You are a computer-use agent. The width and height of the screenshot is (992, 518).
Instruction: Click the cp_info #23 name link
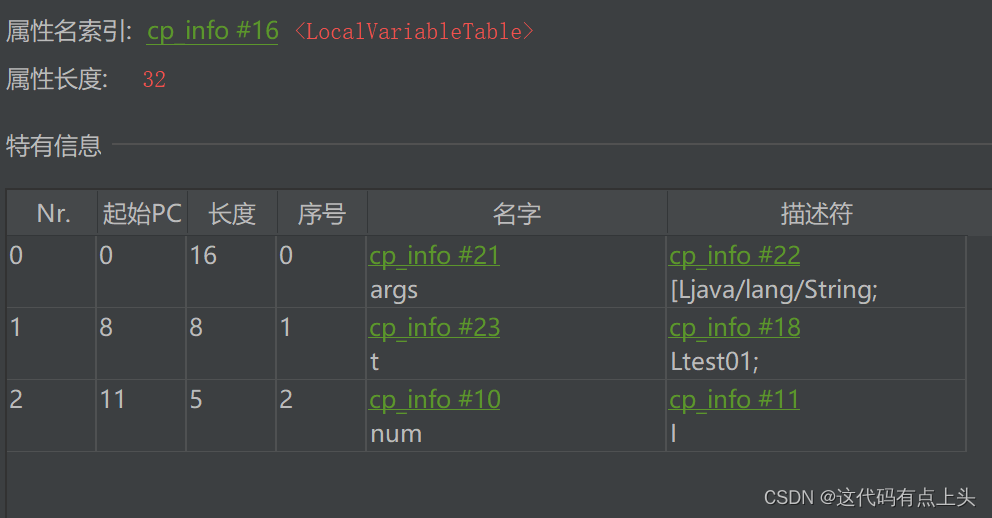click(434, 328)
